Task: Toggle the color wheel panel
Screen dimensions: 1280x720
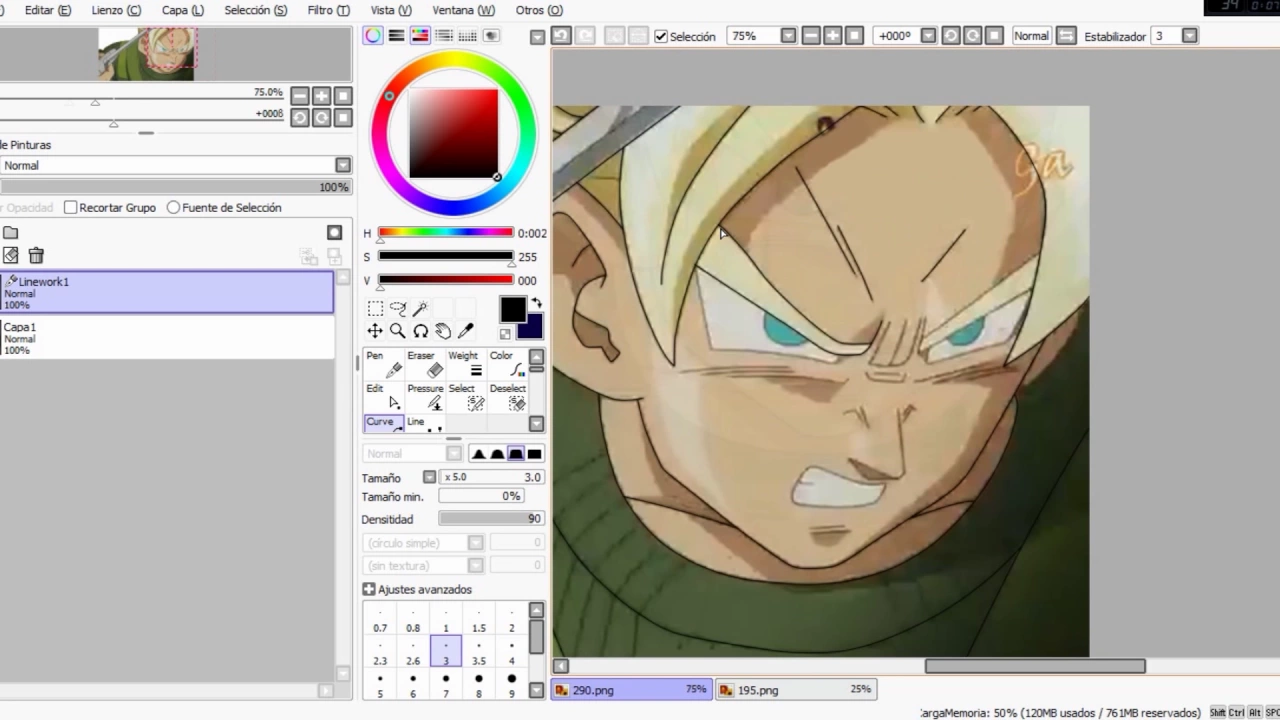Action: (x=373, y=36)
